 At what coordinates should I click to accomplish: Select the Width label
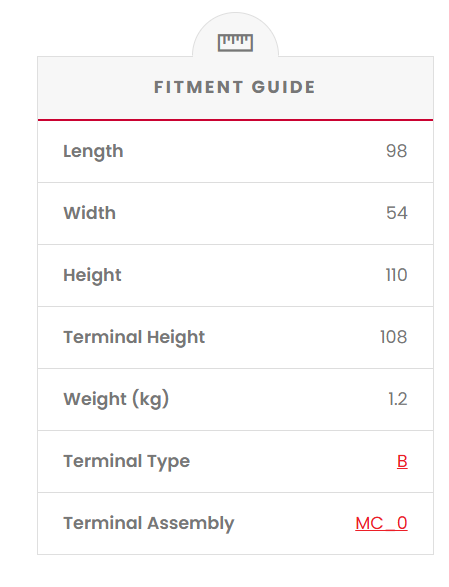pos(90,213)
